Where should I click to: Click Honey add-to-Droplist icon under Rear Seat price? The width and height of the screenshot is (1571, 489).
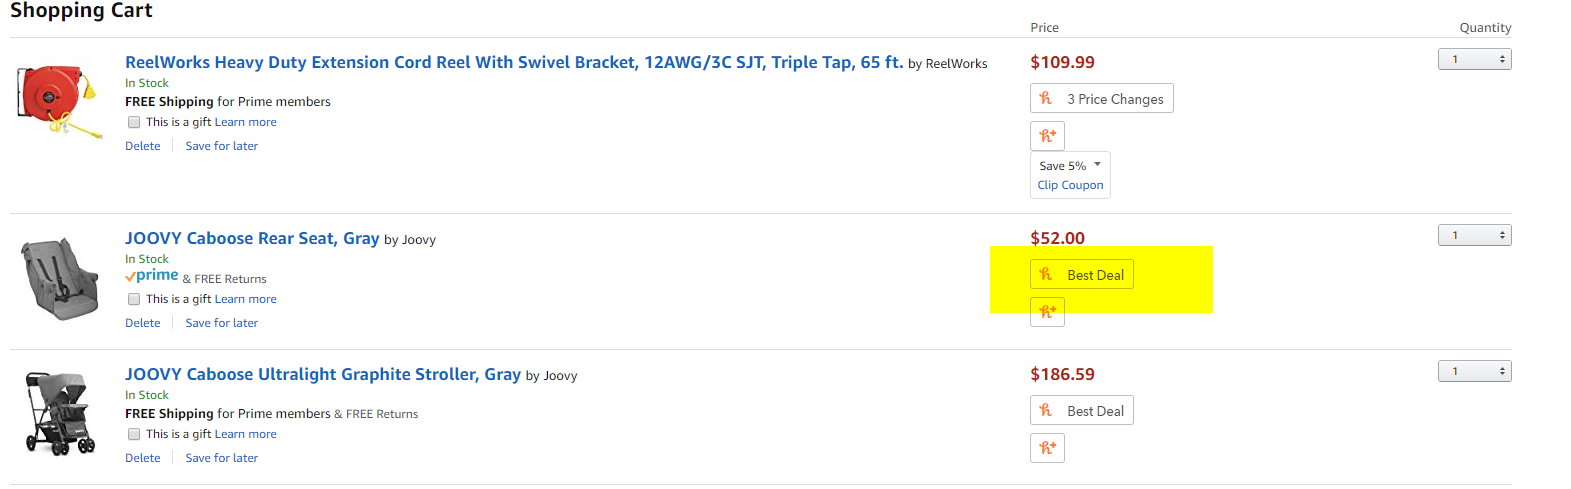coord(1047,312)
